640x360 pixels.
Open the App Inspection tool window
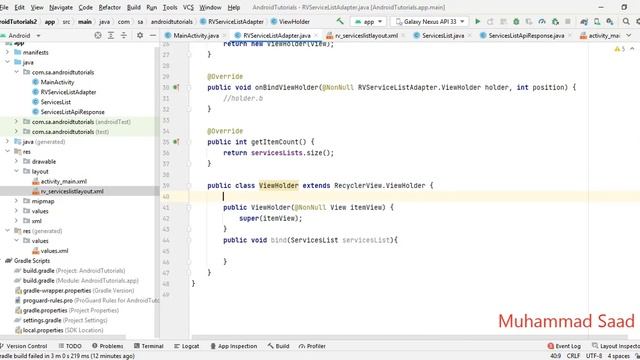233,346
